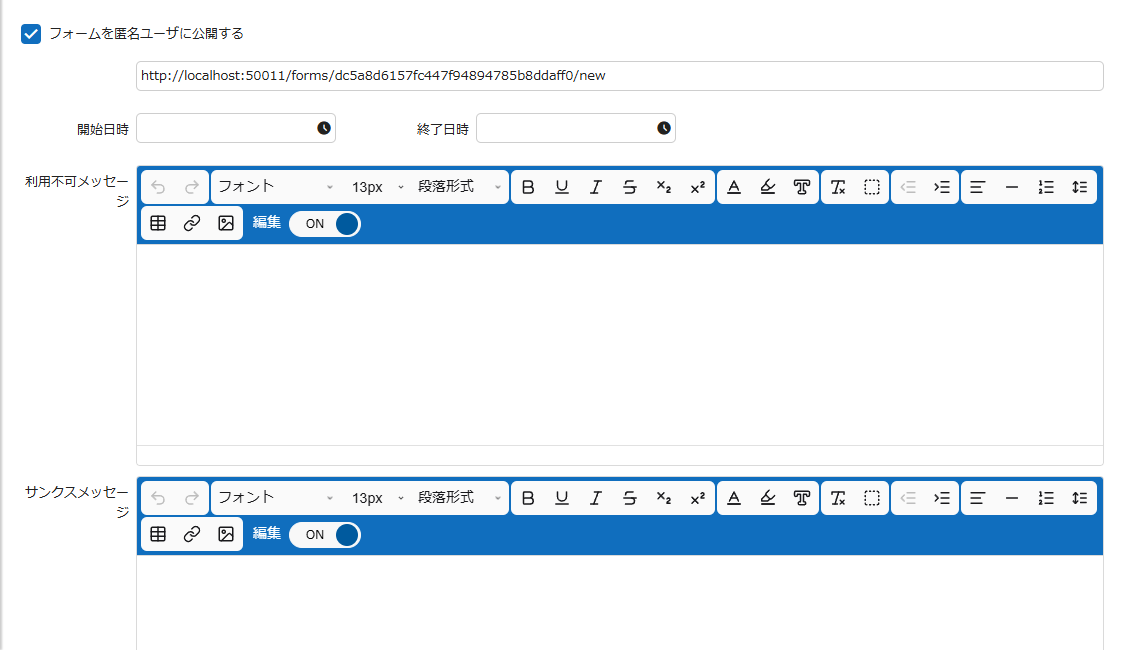This screenshot has height=650, width=1130.
Task: Click into サンクスメッセージ editor text area
Action: click(x=620, y=602)
